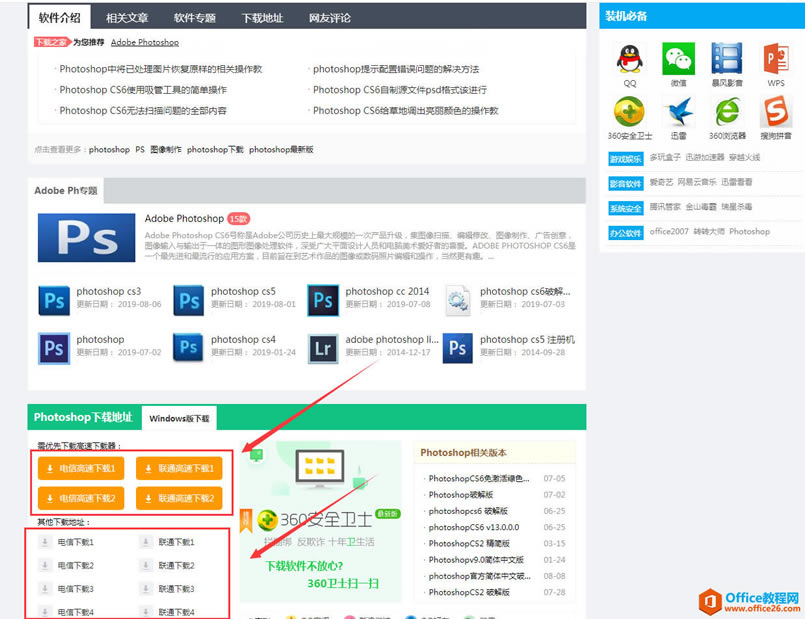This screenshot has width=805, height=619.
Task: Click the 15款 badge beside Adobe Photoshop
Action: pyautogui.click(x=238, y=219)
